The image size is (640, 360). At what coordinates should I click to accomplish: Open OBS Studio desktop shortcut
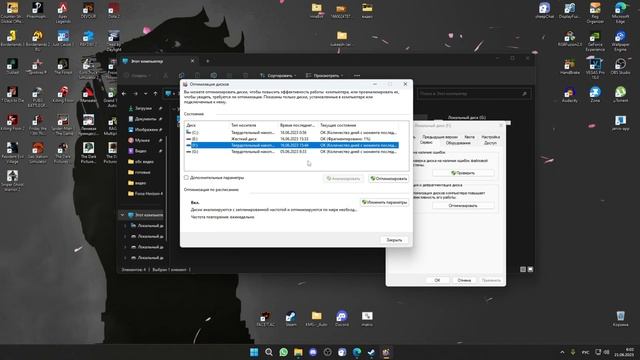point(620,66)
